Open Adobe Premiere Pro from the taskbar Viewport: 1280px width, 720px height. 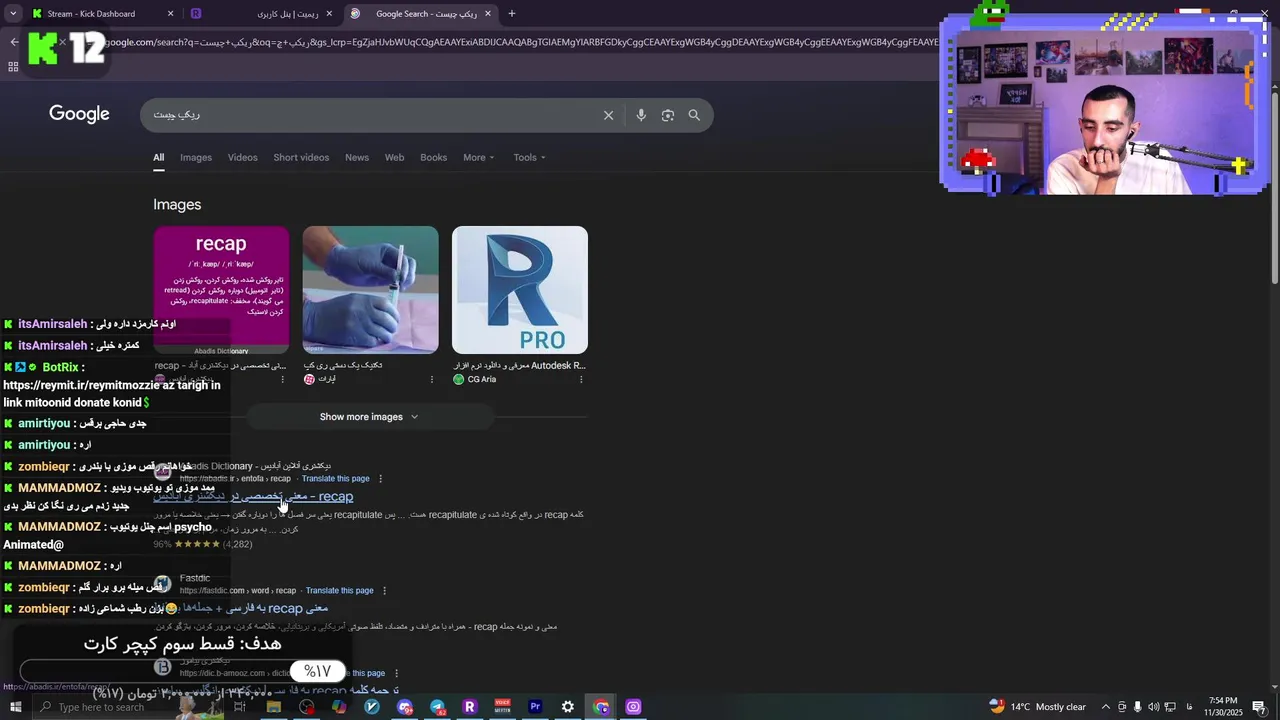coord(535,707)
